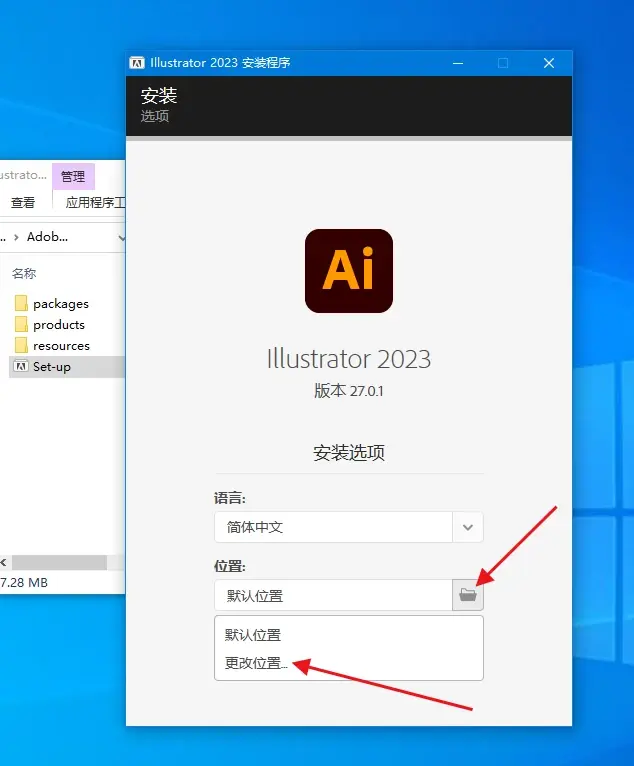
Task: Click the Set-up application icon
Action: (x=21, y=366)
